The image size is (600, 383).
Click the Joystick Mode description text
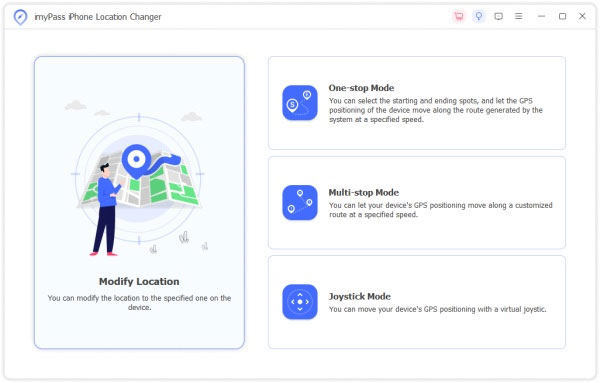(x=437, y=309)
